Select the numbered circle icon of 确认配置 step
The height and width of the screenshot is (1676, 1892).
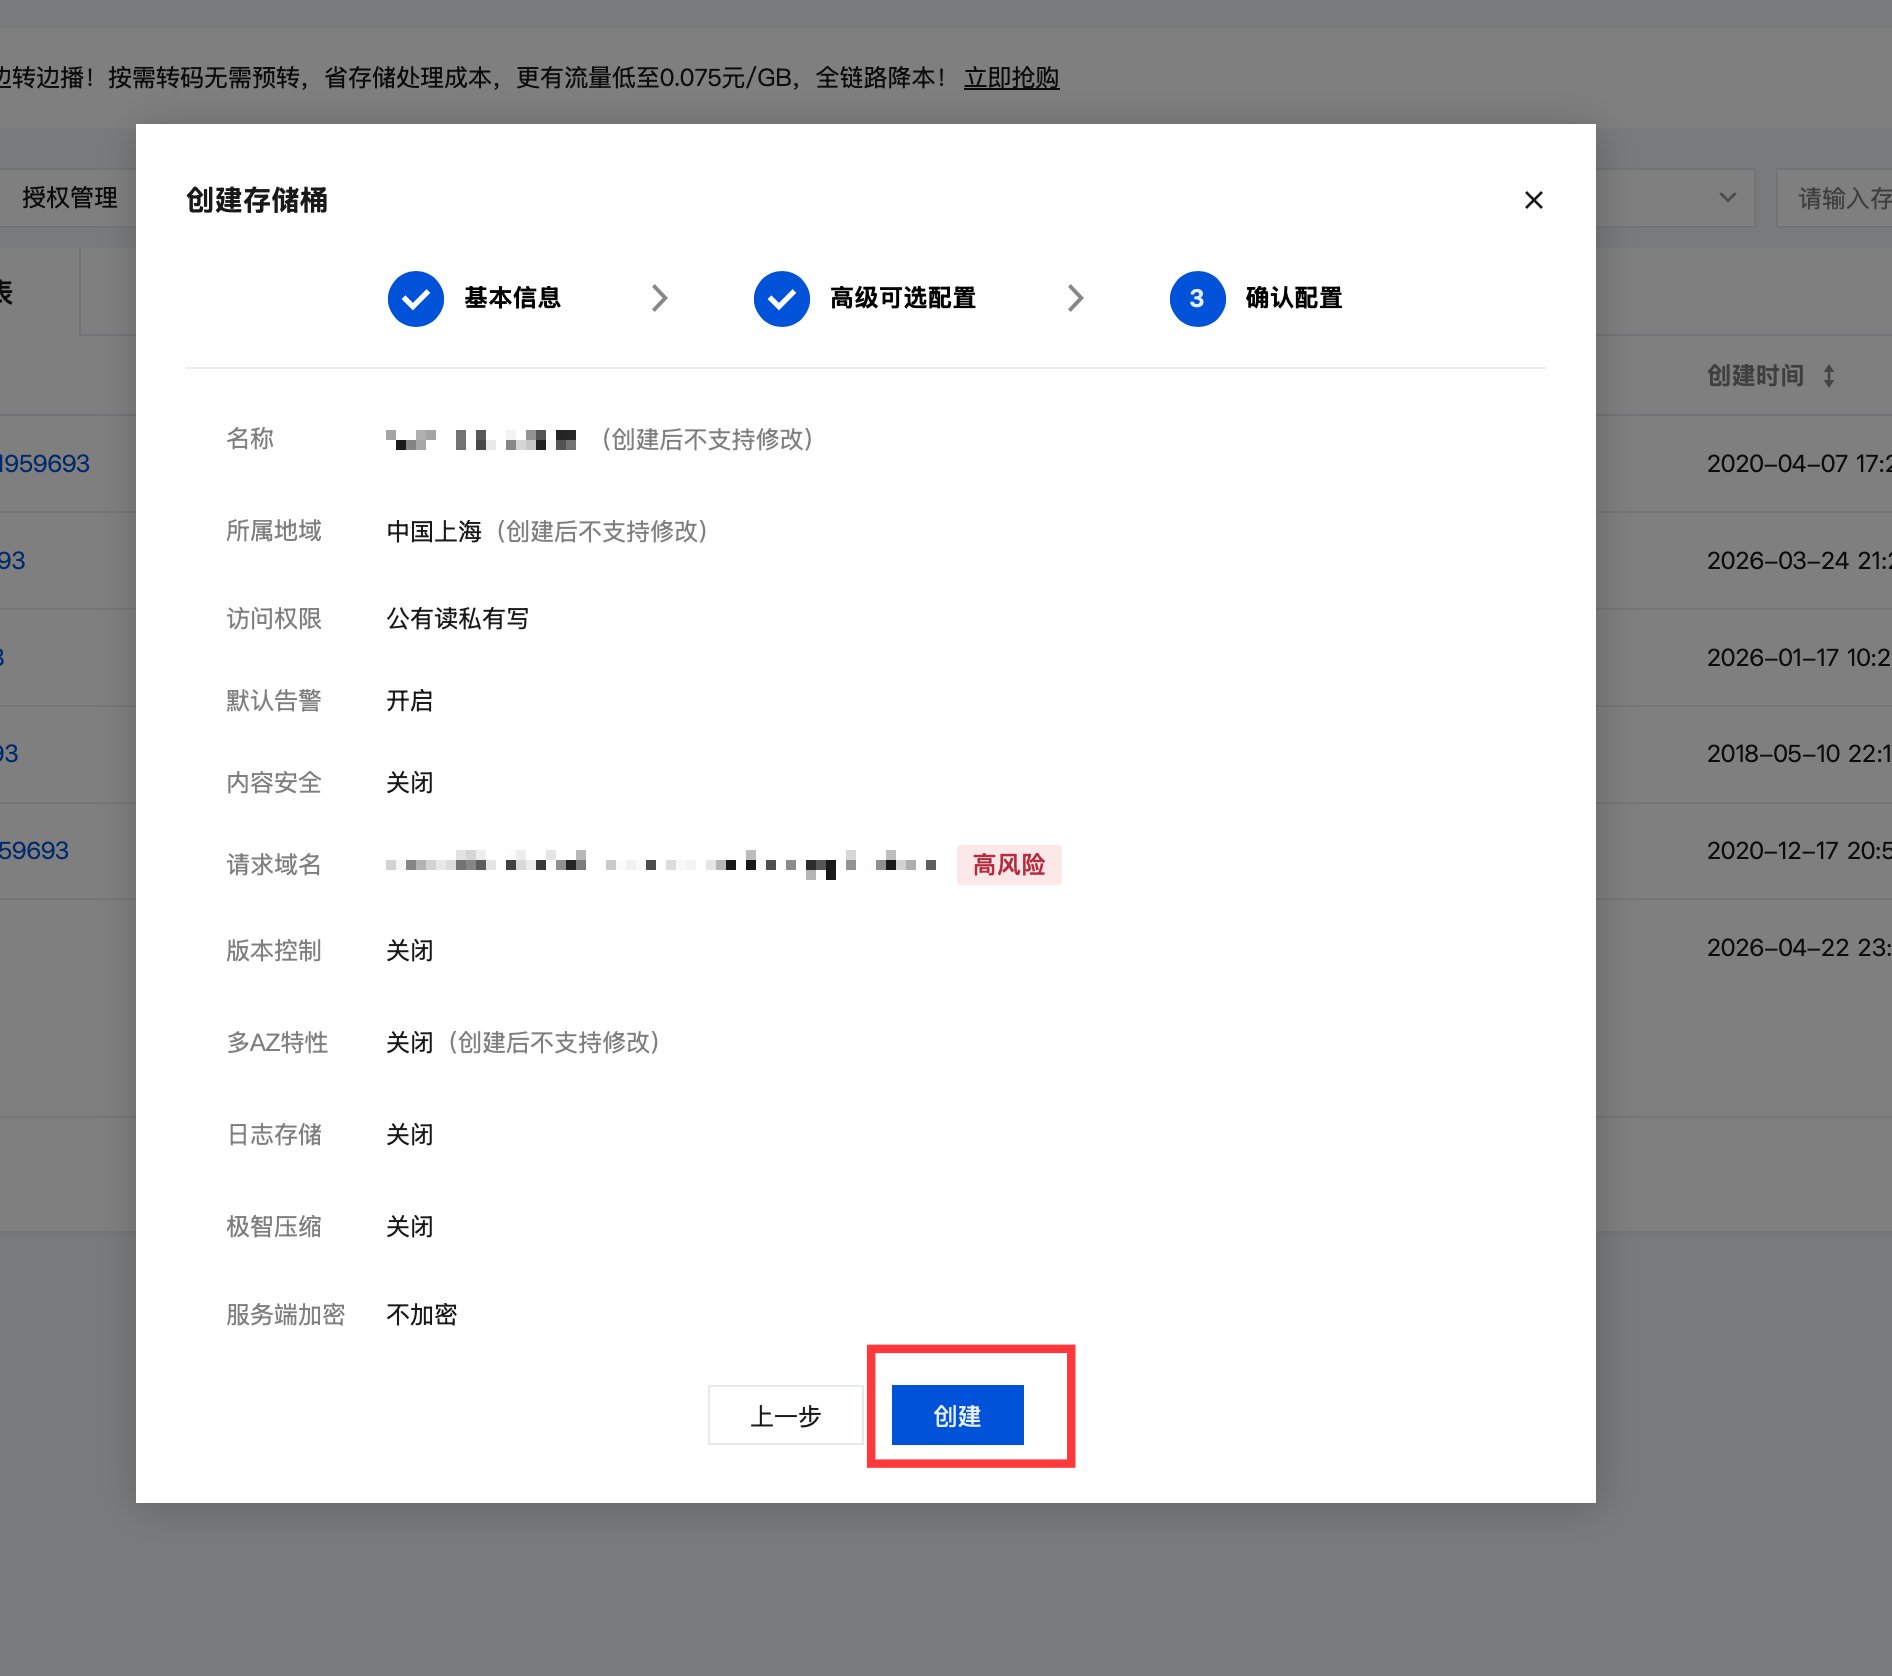click(x=1197, y=298)
